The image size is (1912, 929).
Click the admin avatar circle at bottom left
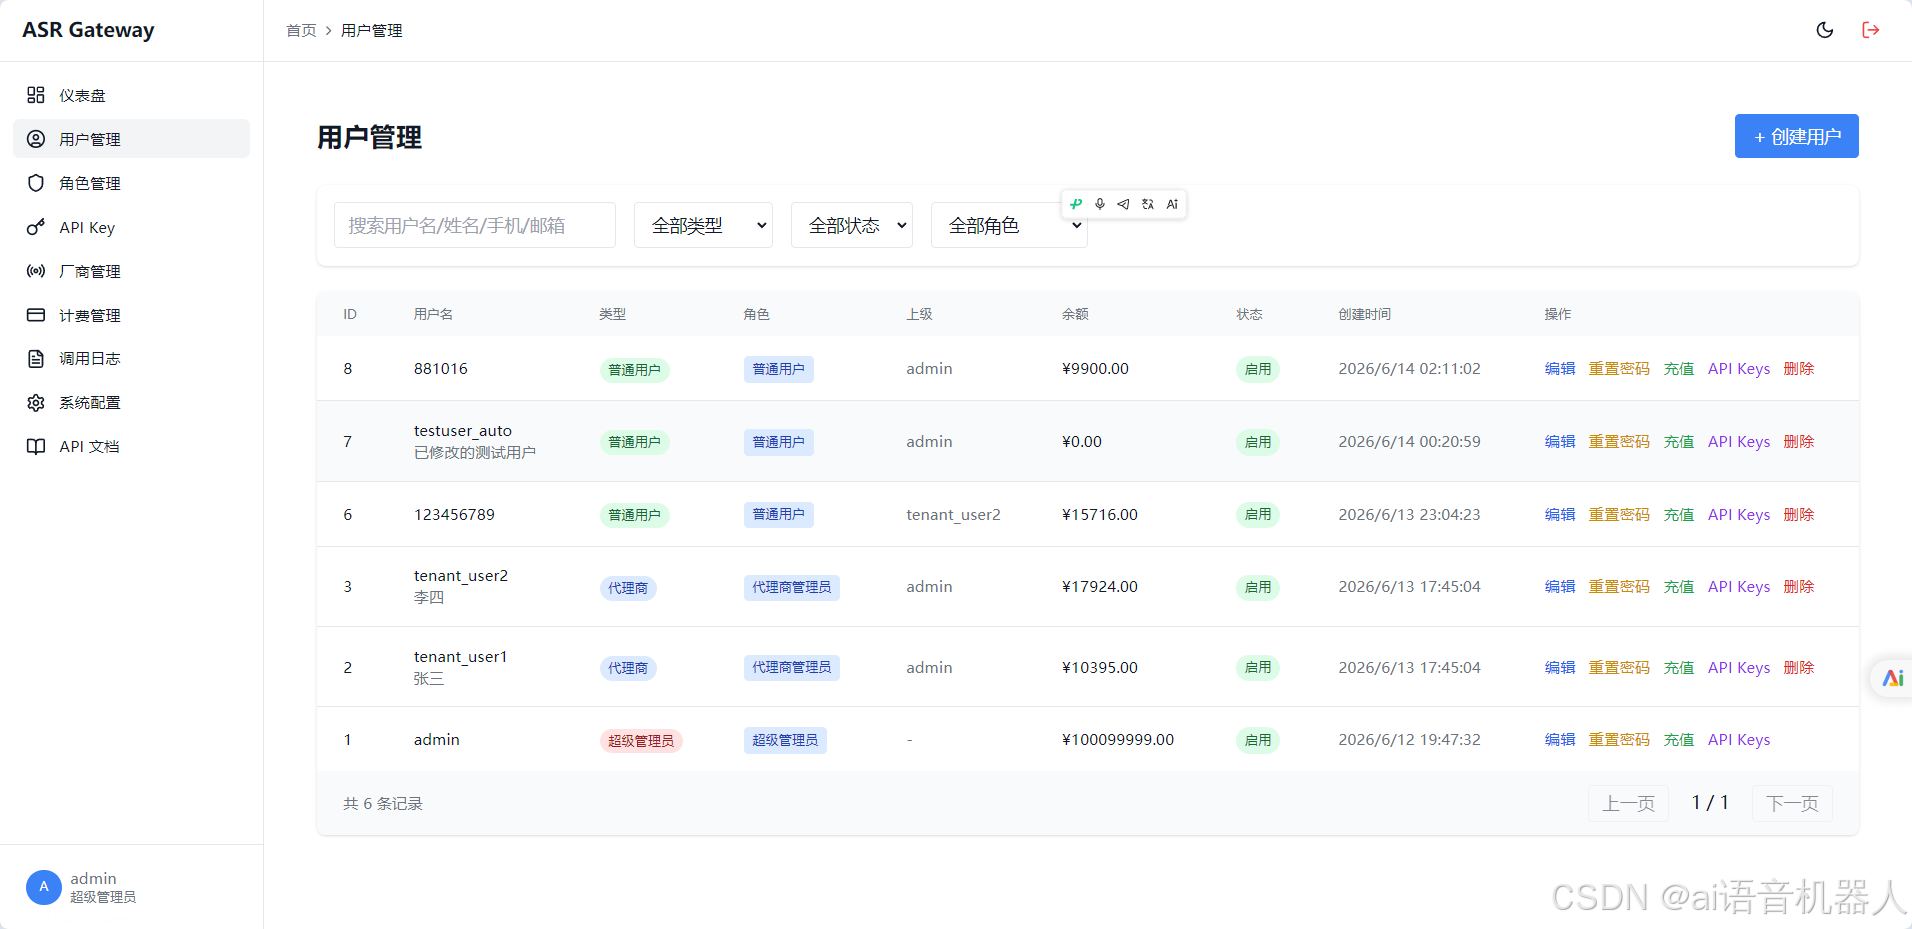[x=44, y=887]
